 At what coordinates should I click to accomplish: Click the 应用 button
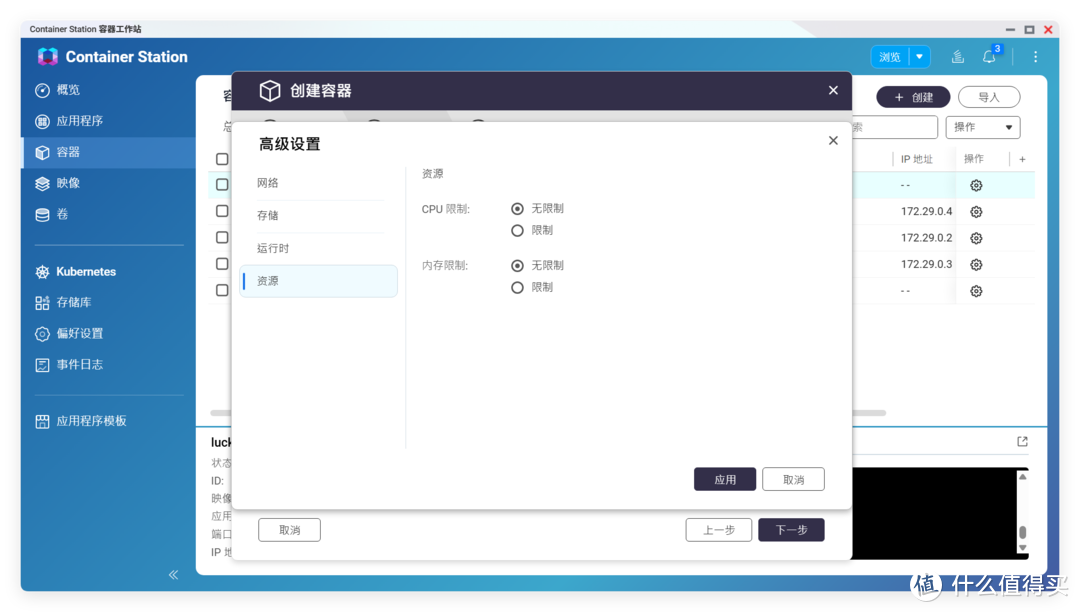tap(725, 480)
